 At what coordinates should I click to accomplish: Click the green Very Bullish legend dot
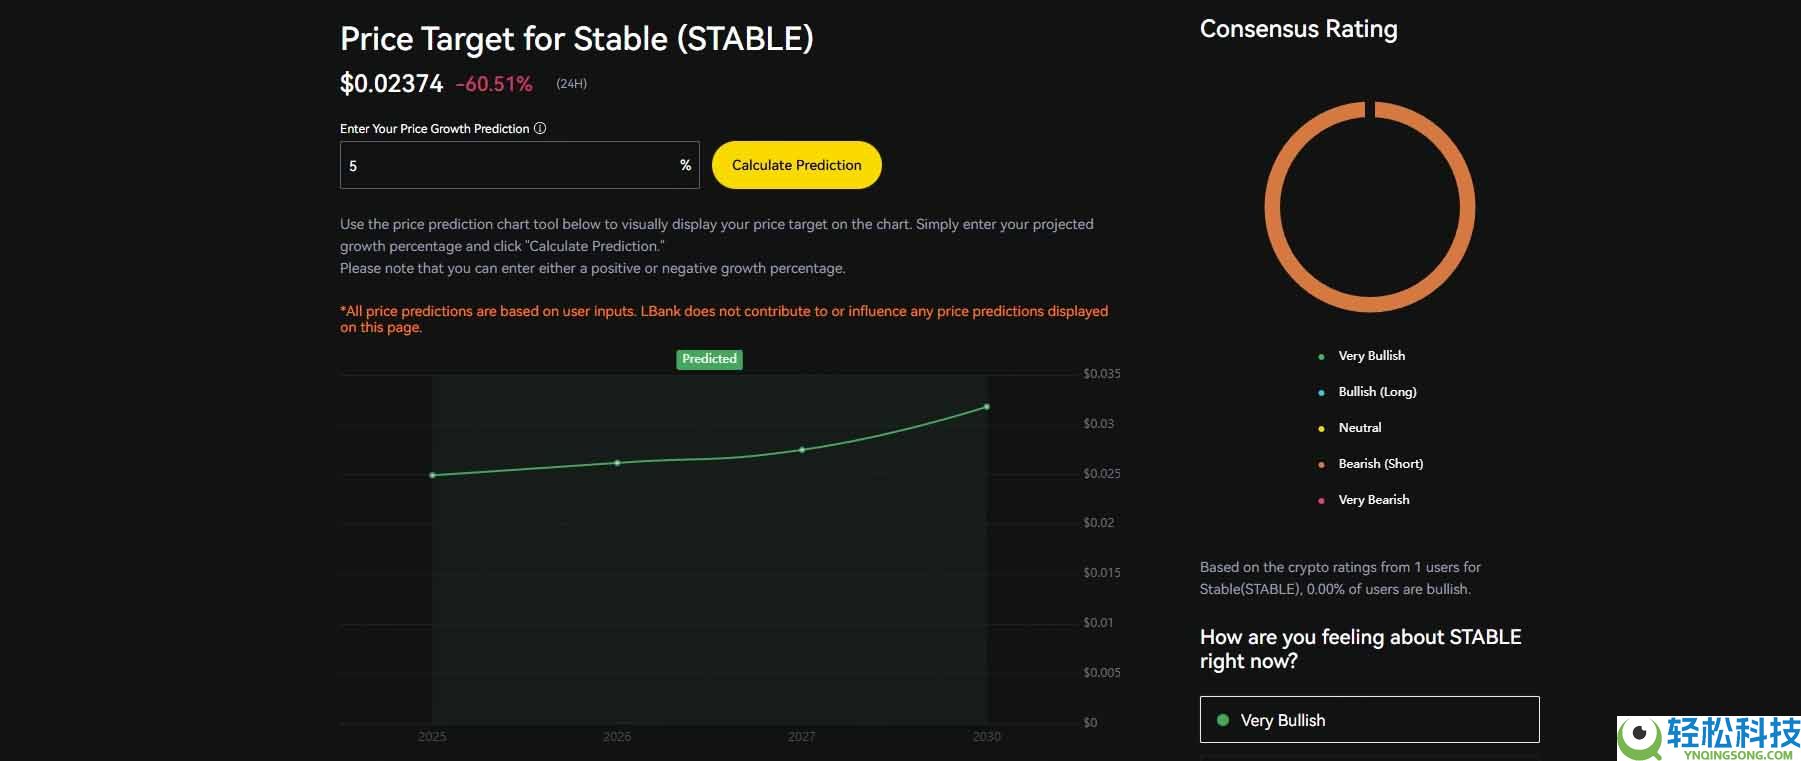pos(1322,356)
